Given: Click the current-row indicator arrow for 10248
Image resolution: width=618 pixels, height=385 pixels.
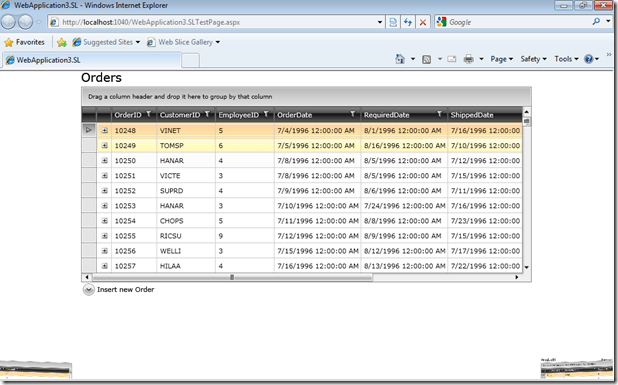Looking at the screenshot, I should 89,130.
